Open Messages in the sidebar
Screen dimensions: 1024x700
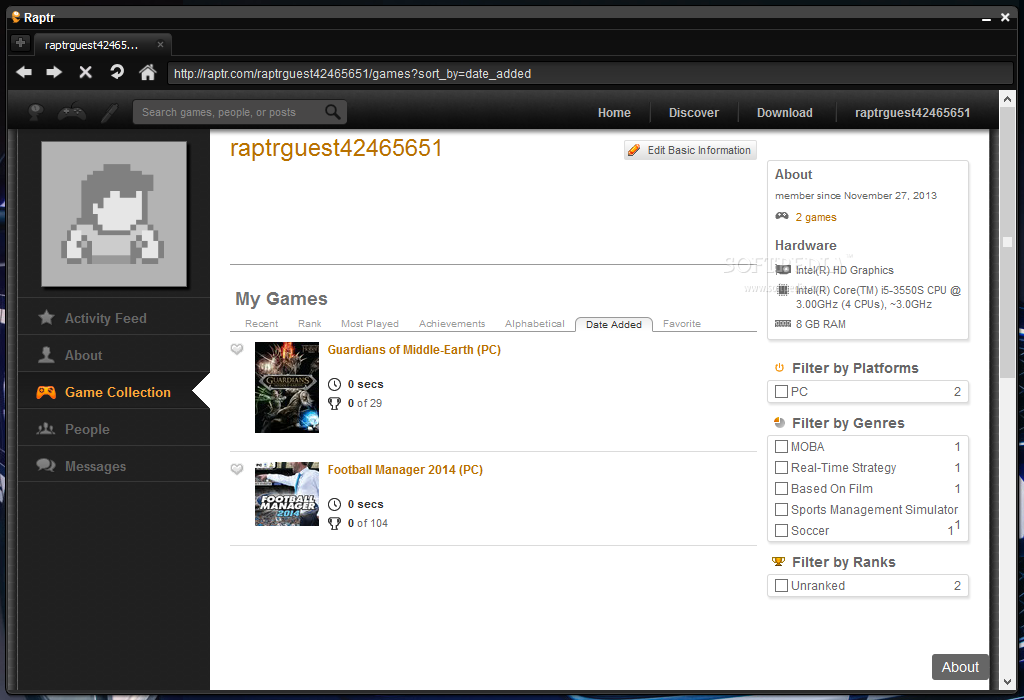(x=114, y=466)
